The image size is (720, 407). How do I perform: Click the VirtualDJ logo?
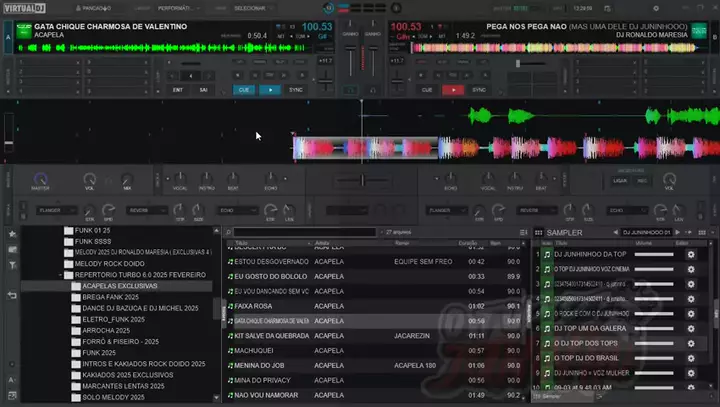(26, 6)
